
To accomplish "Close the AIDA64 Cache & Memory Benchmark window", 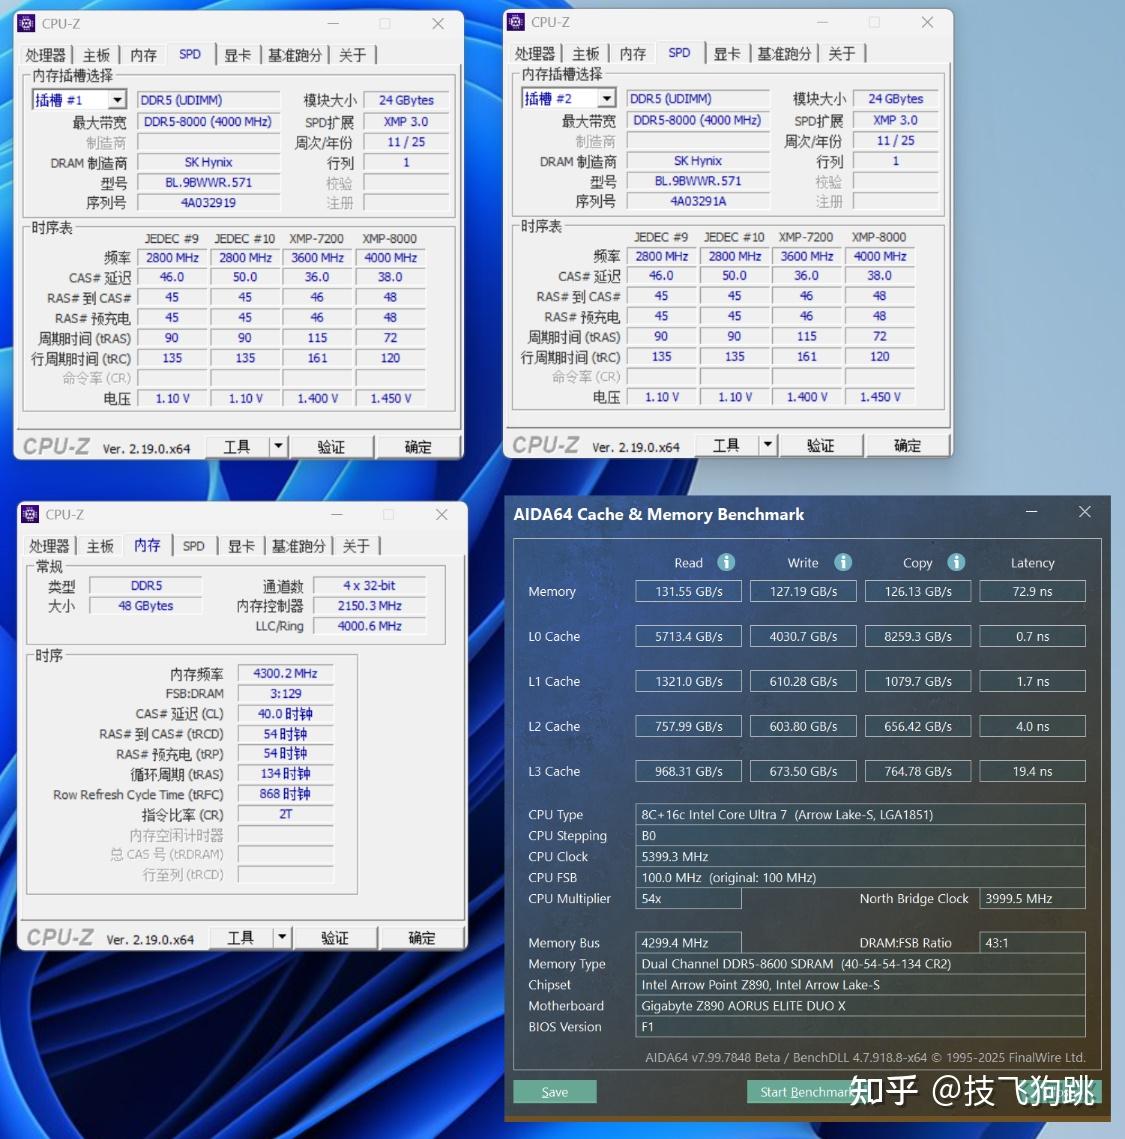I will point(1084,512).
